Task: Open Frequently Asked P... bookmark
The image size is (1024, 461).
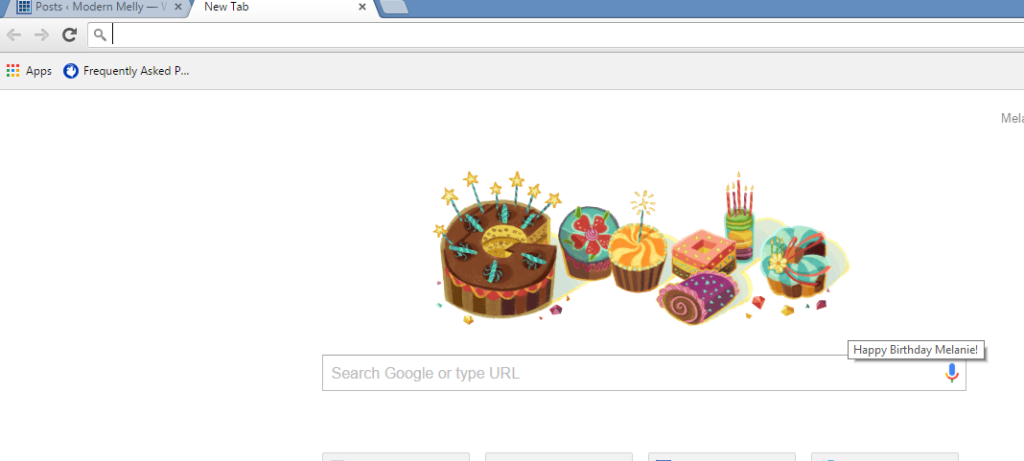Action: click(x=126, y=71)
